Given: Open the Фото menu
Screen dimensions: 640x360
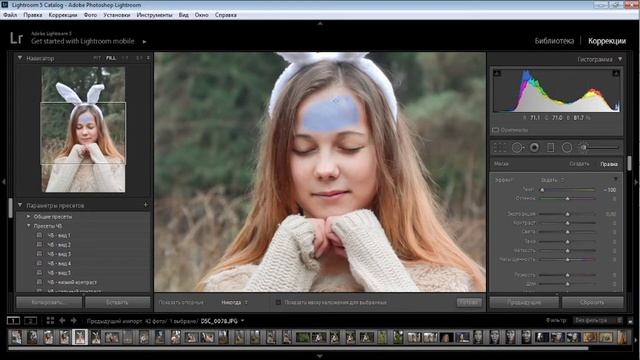Looking at the screenshot, I should tap(91, 15).
